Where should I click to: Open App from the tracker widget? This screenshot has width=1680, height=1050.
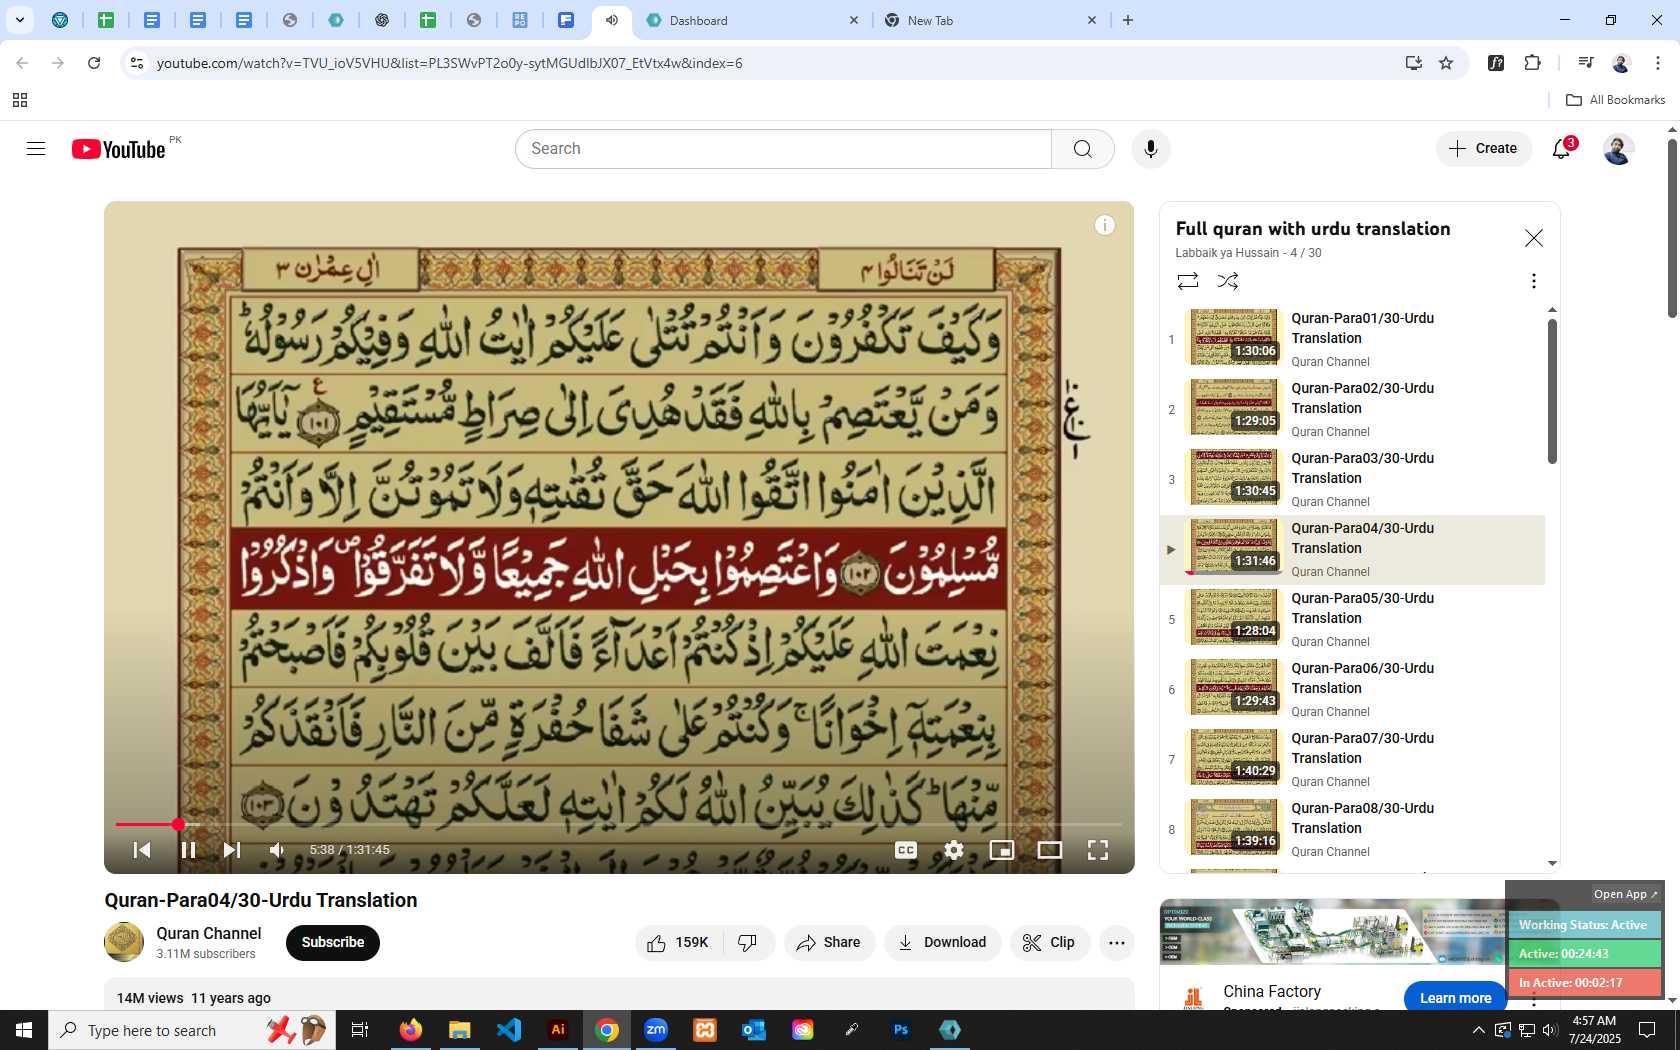tap(1625, 894)
